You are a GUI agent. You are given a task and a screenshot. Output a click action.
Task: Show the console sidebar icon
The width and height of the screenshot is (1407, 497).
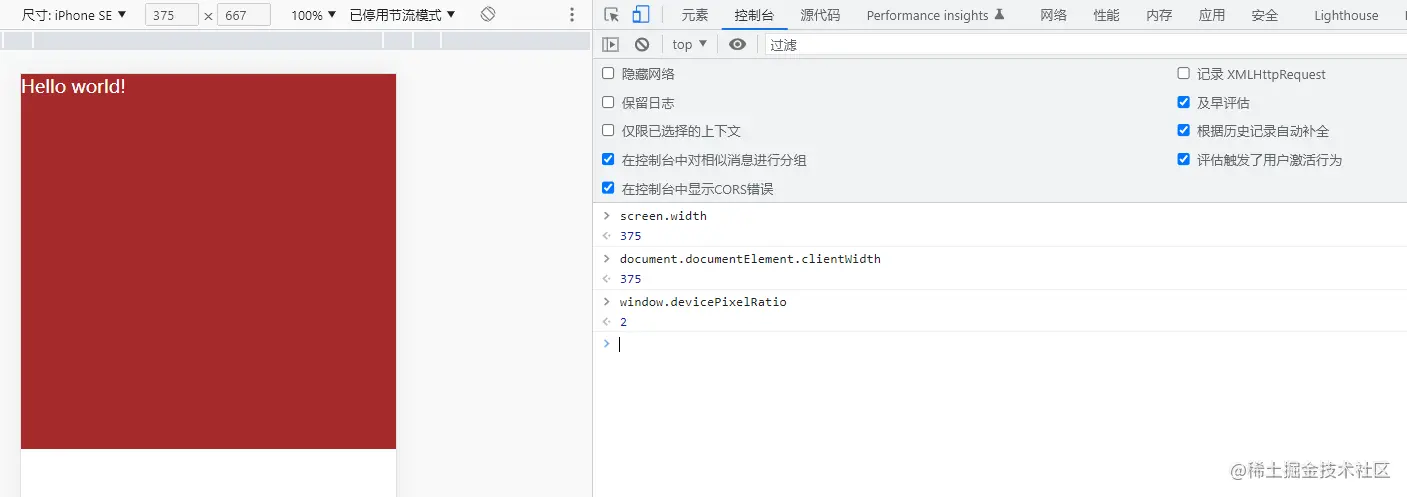611,44
